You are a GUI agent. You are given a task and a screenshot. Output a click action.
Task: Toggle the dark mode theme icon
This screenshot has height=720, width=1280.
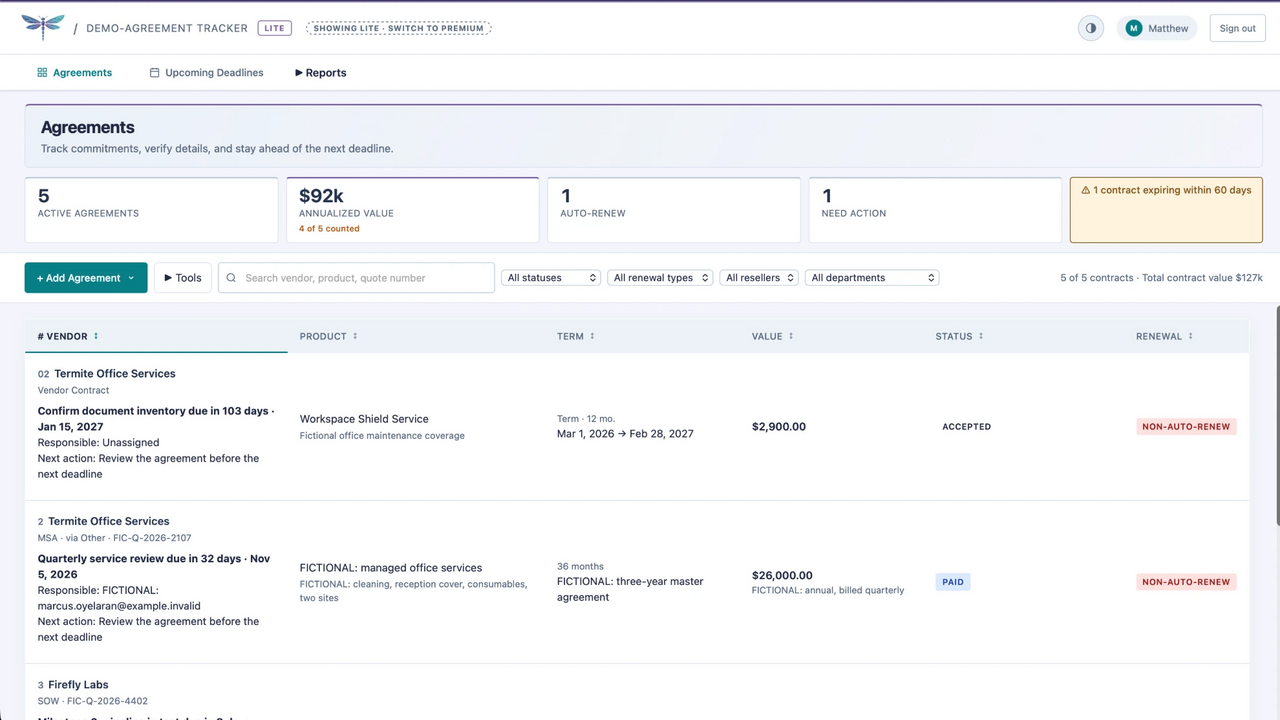(x=1090, y=28)
